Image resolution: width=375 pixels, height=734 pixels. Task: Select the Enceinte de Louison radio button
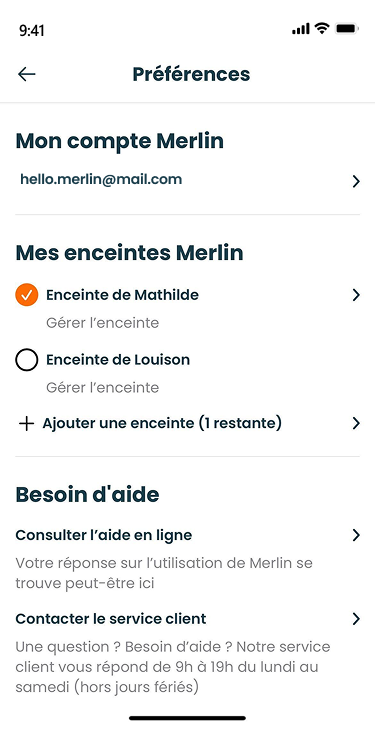[27, 360]
